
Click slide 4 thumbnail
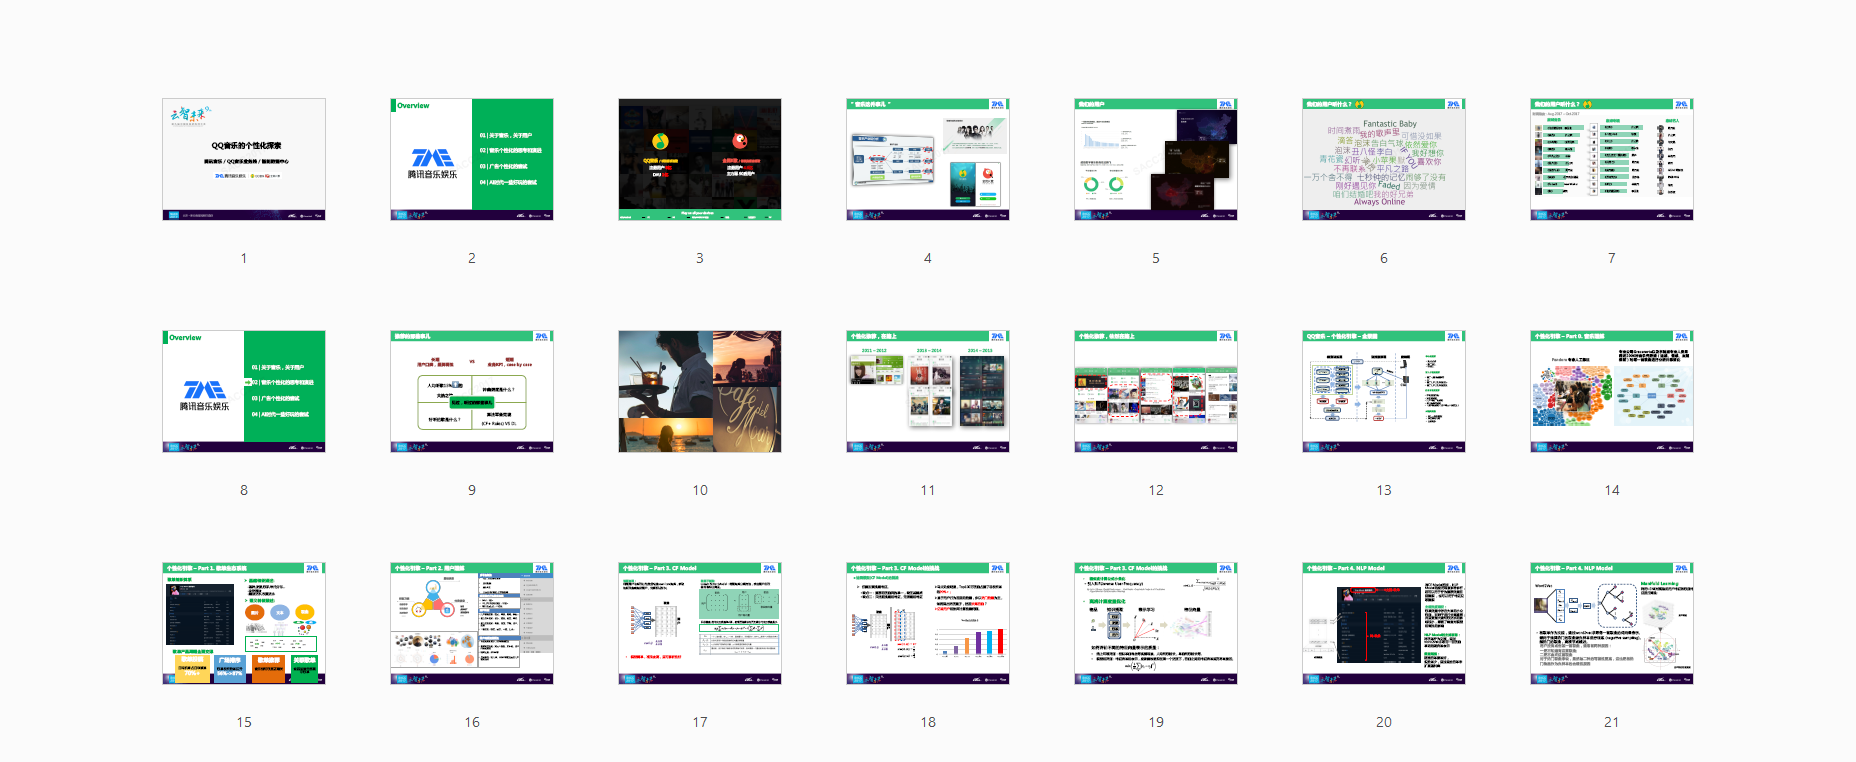click(928, 159)
